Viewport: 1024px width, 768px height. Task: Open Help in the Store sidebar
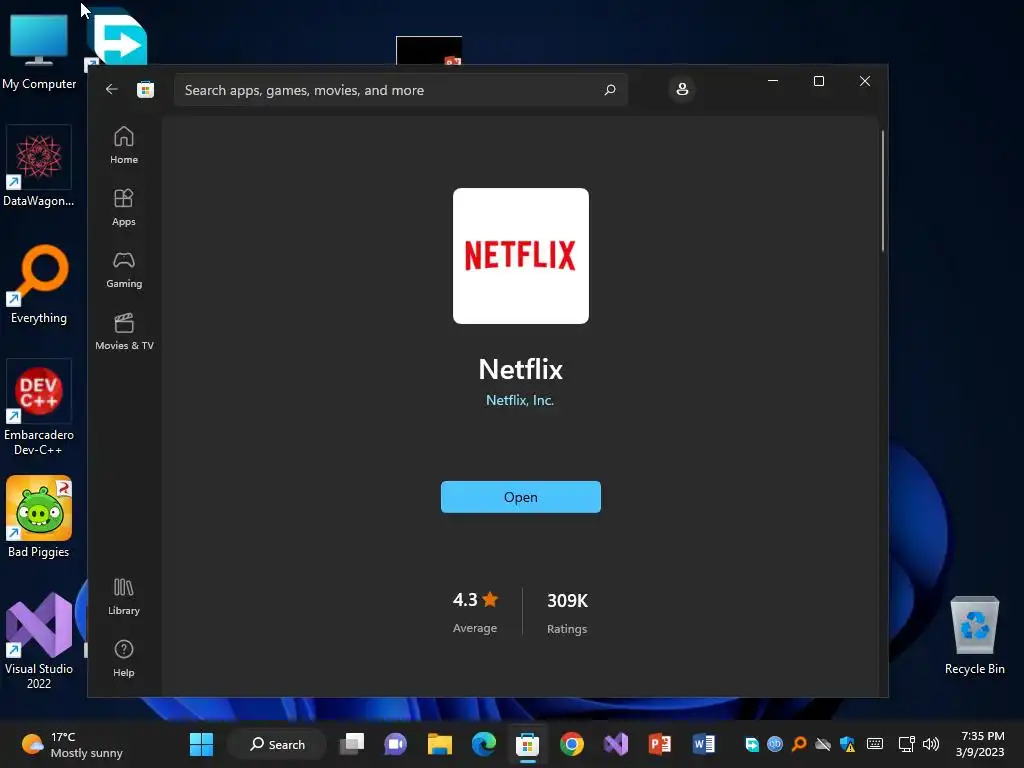coord(123,658)
